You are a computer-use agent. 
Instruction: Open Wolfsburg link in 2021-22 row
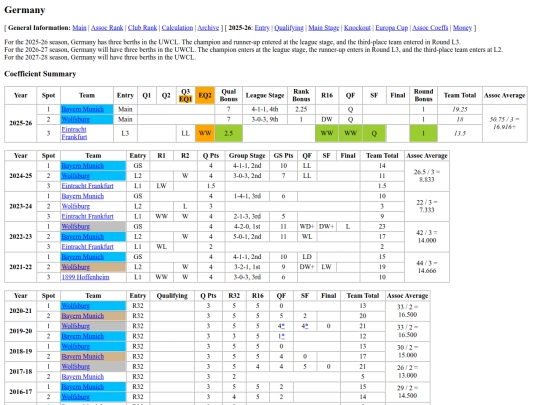tap(75, 267)
